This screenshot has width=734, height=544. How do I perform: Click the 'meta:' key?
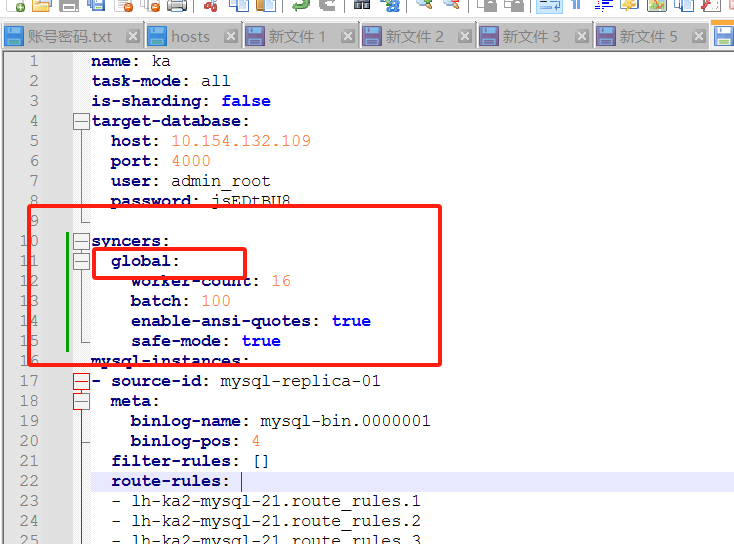tap(135, 401)
